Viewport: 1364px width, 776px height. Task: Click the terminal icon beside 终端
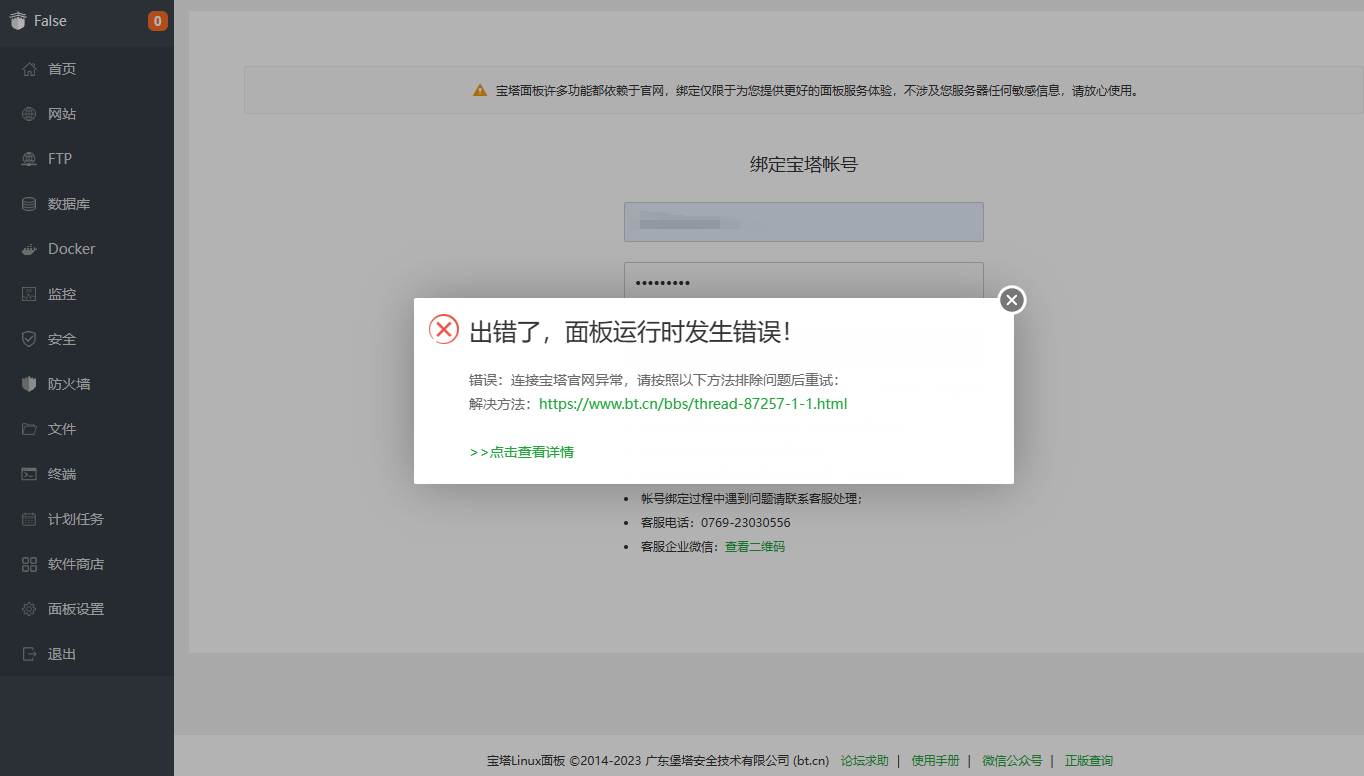pyautogui.click(x=29, y=474)
